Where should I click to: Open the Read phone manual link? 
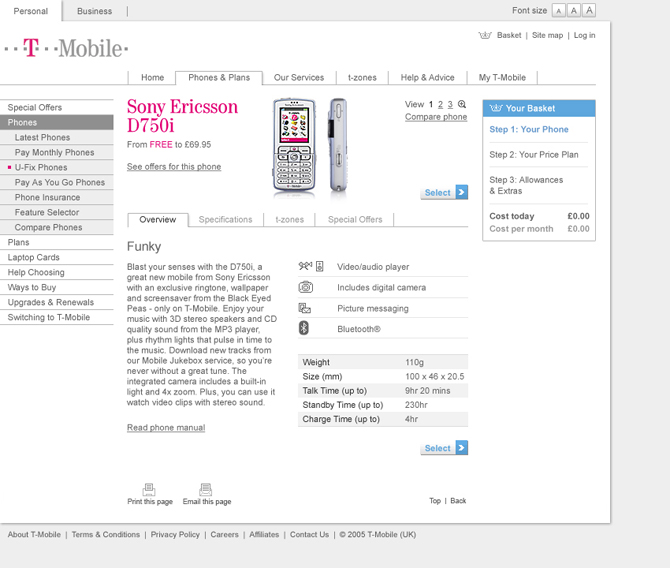click(x=166, y=428)
